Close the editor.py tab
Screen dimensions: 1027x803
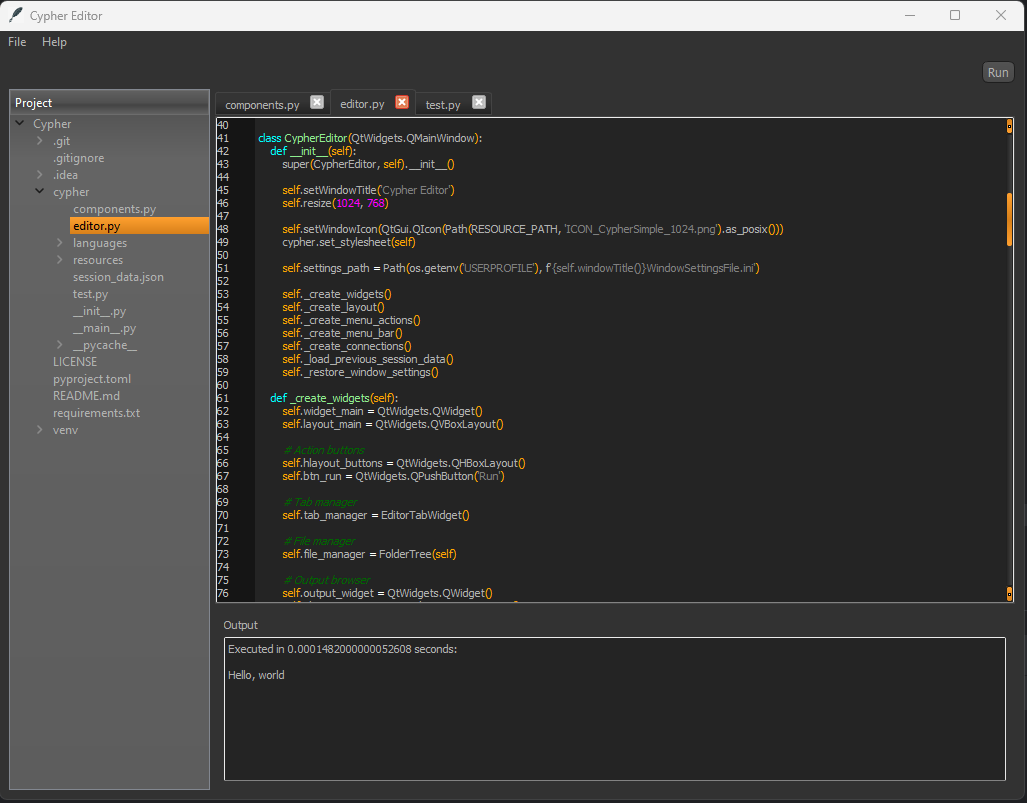pos(402,102)
